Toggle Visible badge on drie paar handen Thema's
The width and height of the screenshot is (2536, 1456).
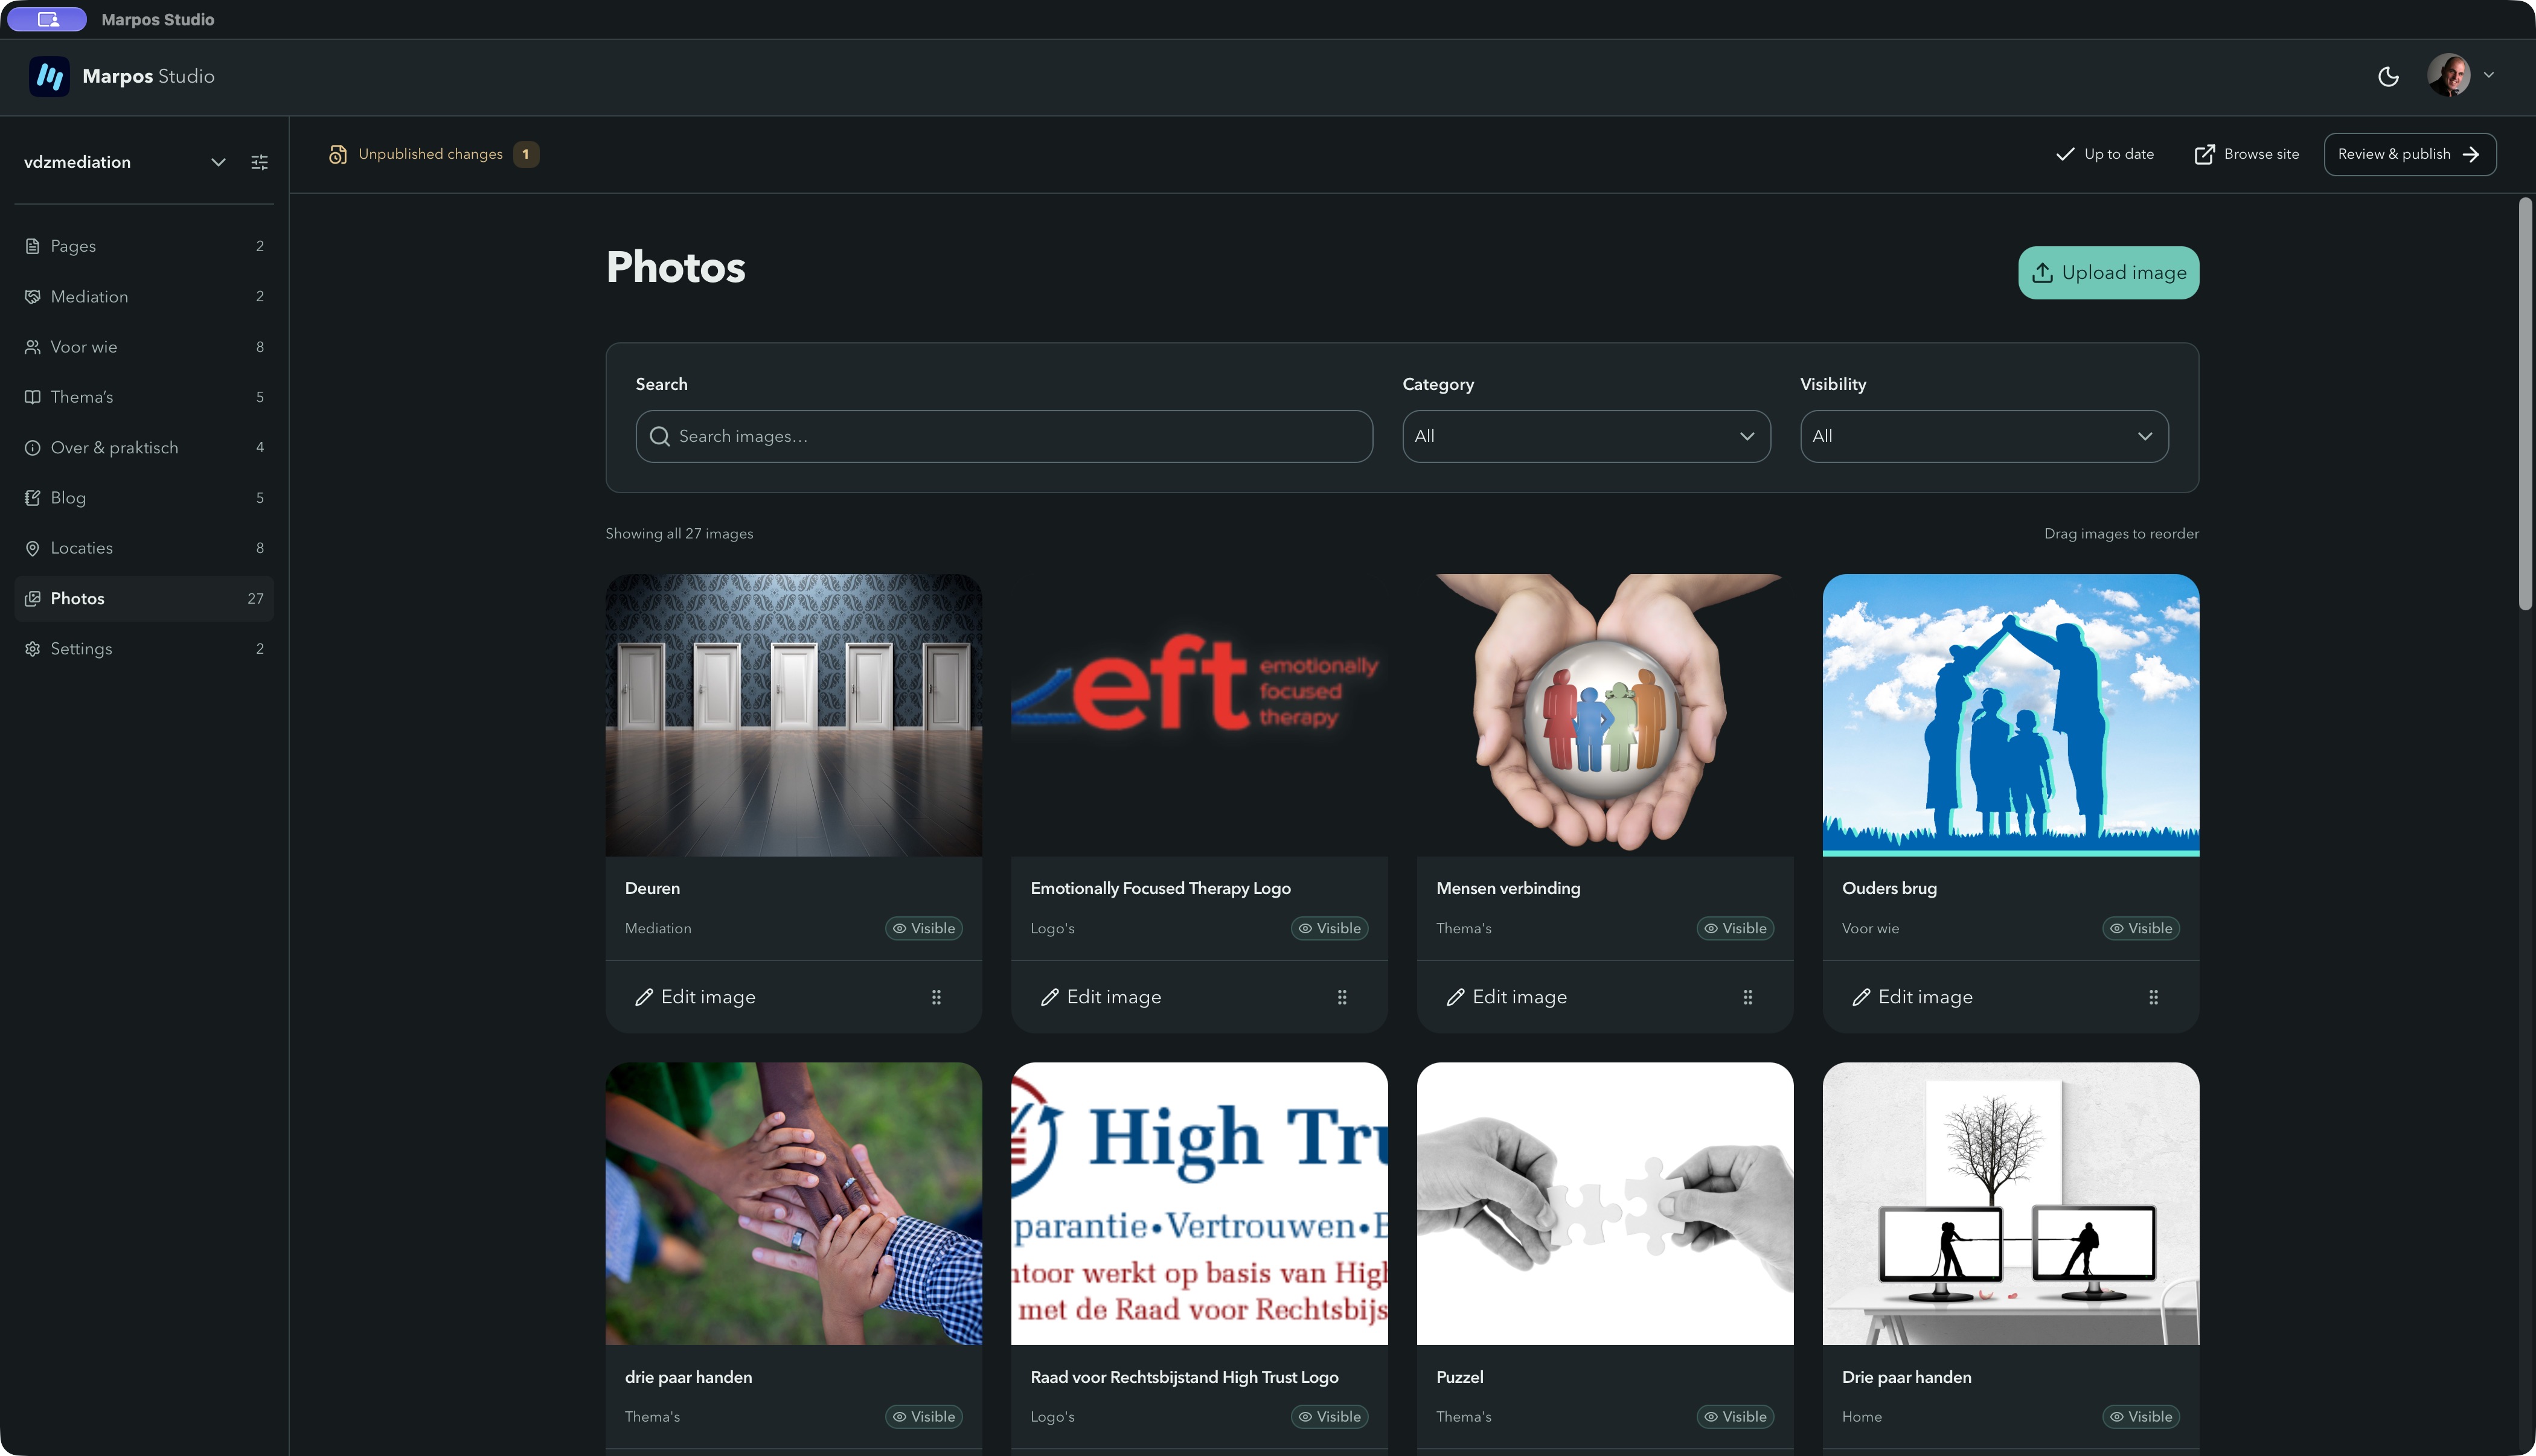(x=924, y=1416)
